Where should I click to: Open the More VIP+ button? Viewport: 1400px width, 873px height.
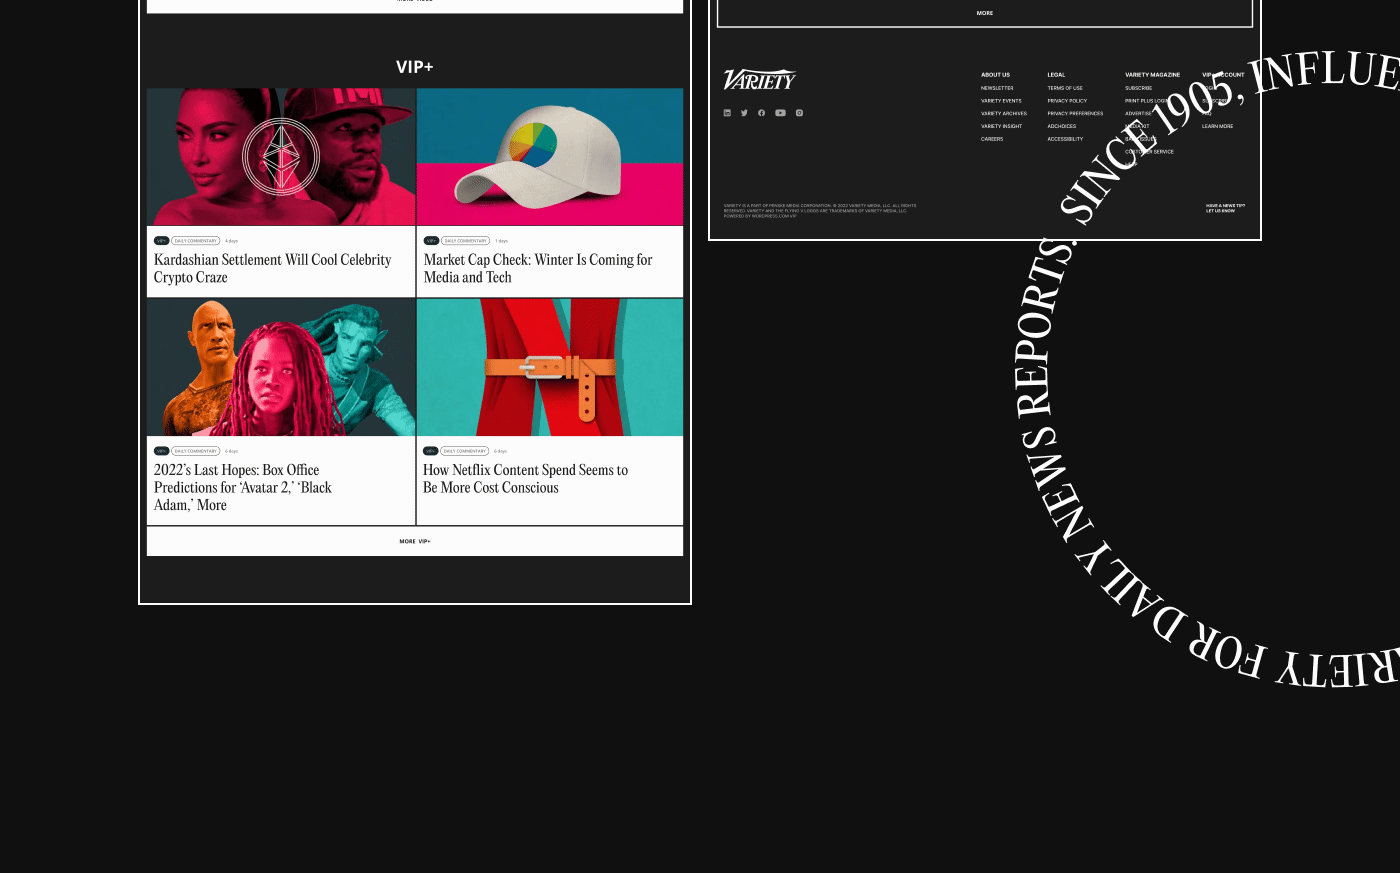[x=415, y=541]
